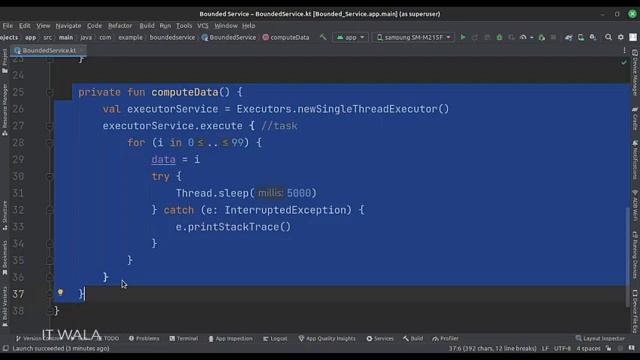Click the Apply Code Changes icon
The image size is (640, 360).
tap(487, 37)
